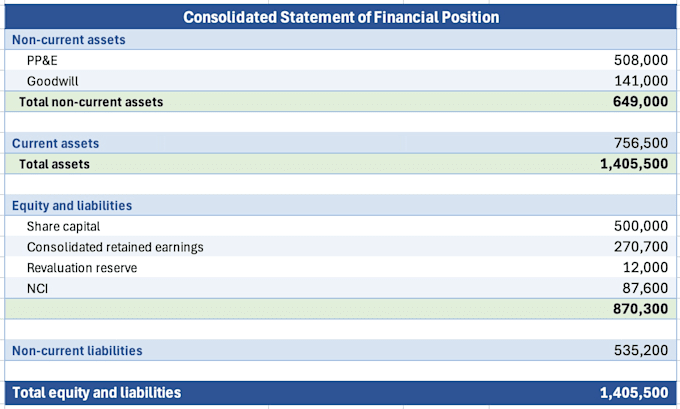Viewport: 680px width, 409px height.
Task: Select the Goodwill value 141,000
Action: [641, 81]
